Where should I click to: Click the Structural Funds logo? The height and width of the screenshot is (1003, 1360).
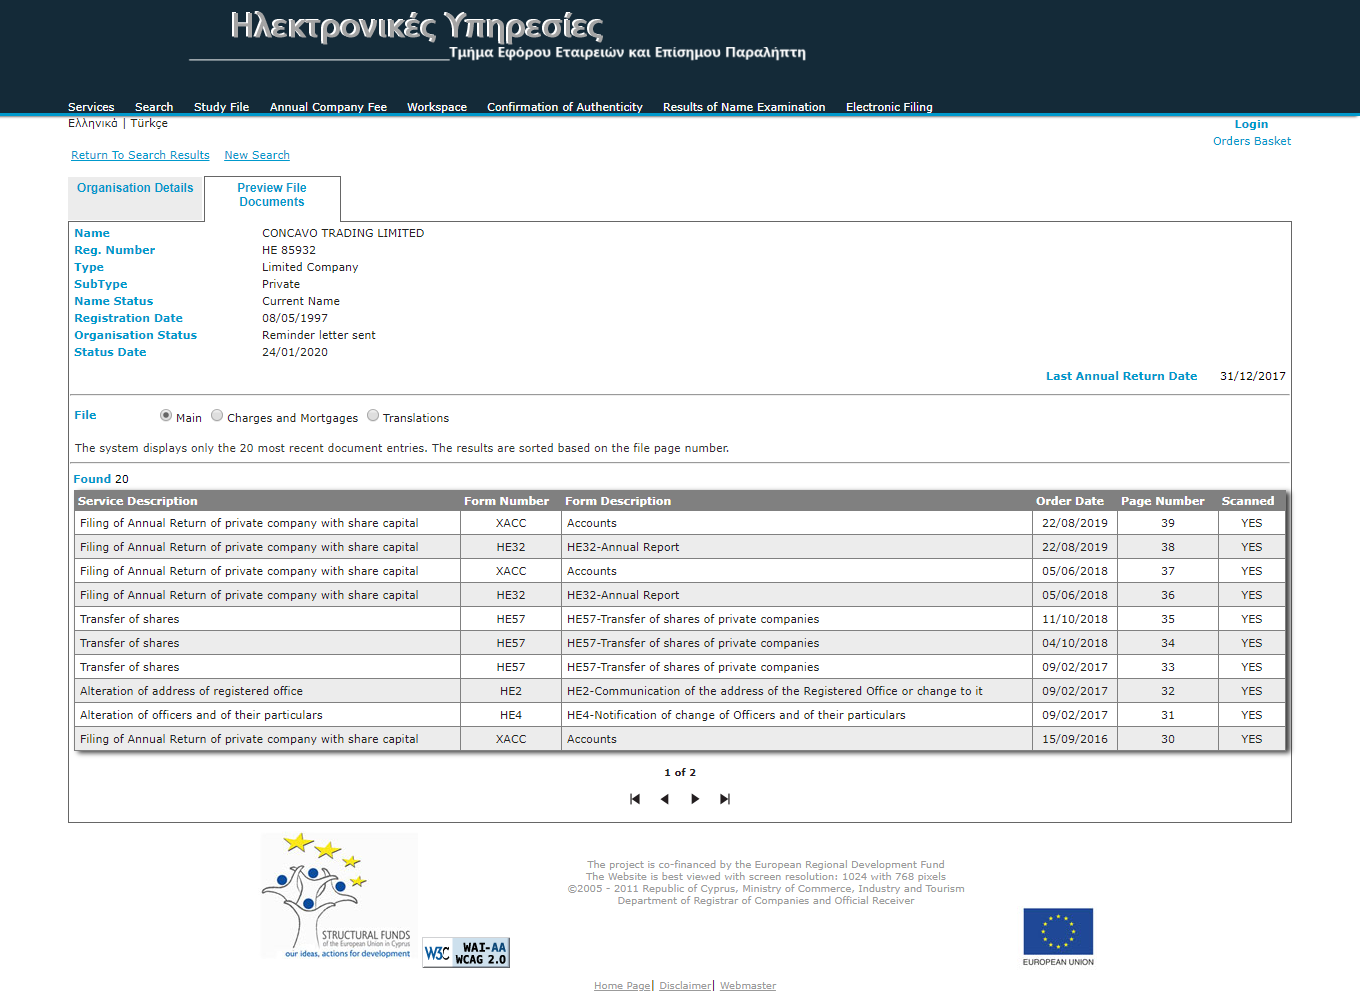[339, 896]
